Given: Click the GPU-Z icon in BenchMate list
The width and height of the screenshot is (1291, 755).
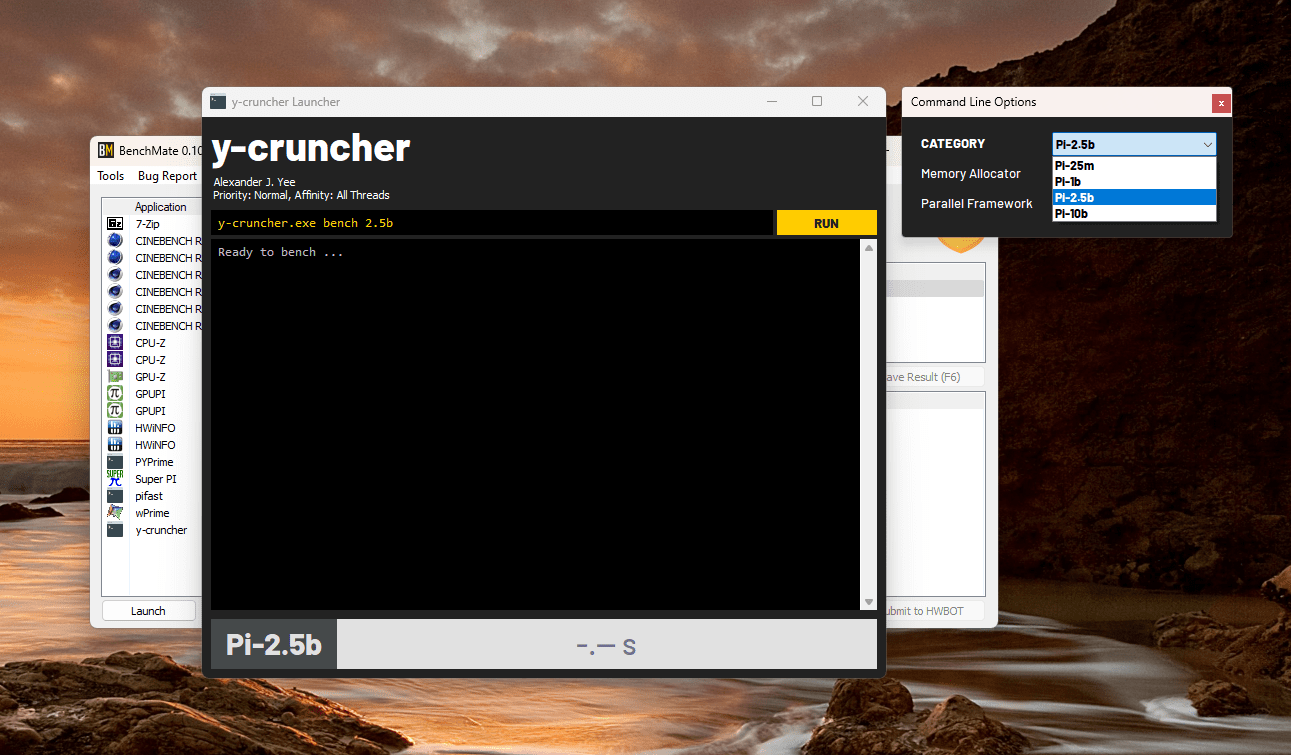Looking at the screenshot, I should 115,377.
